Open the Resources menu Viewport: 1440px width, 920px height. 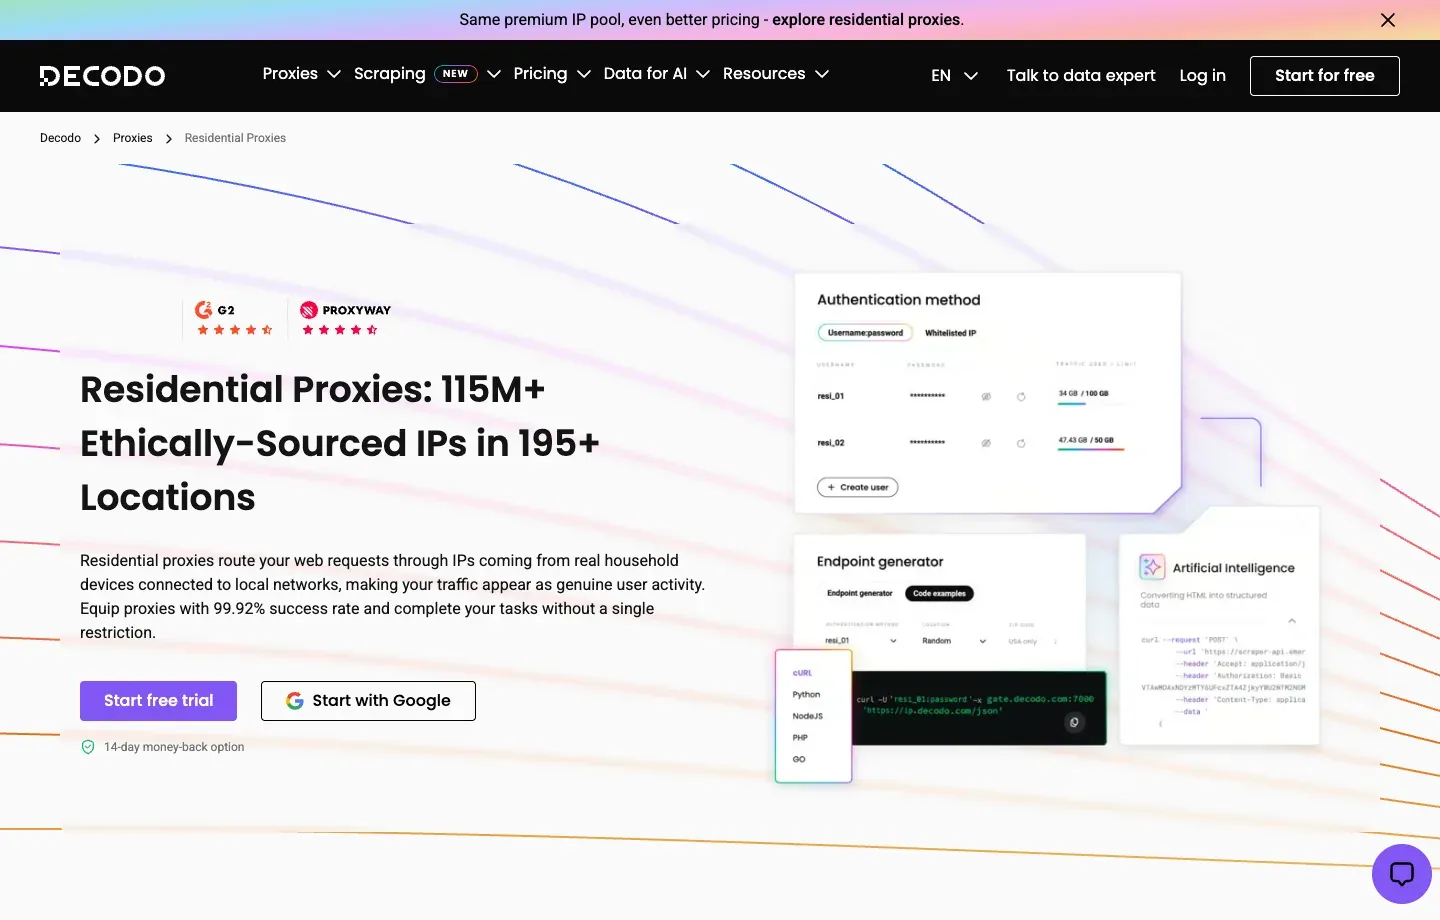pos(764,74)
